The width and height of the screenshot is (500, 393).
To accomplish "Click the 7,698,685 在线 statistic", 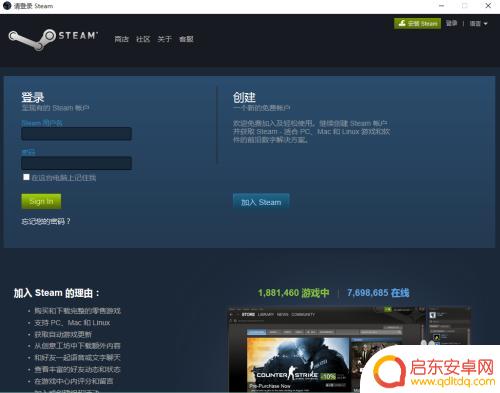I will point(378,293).
